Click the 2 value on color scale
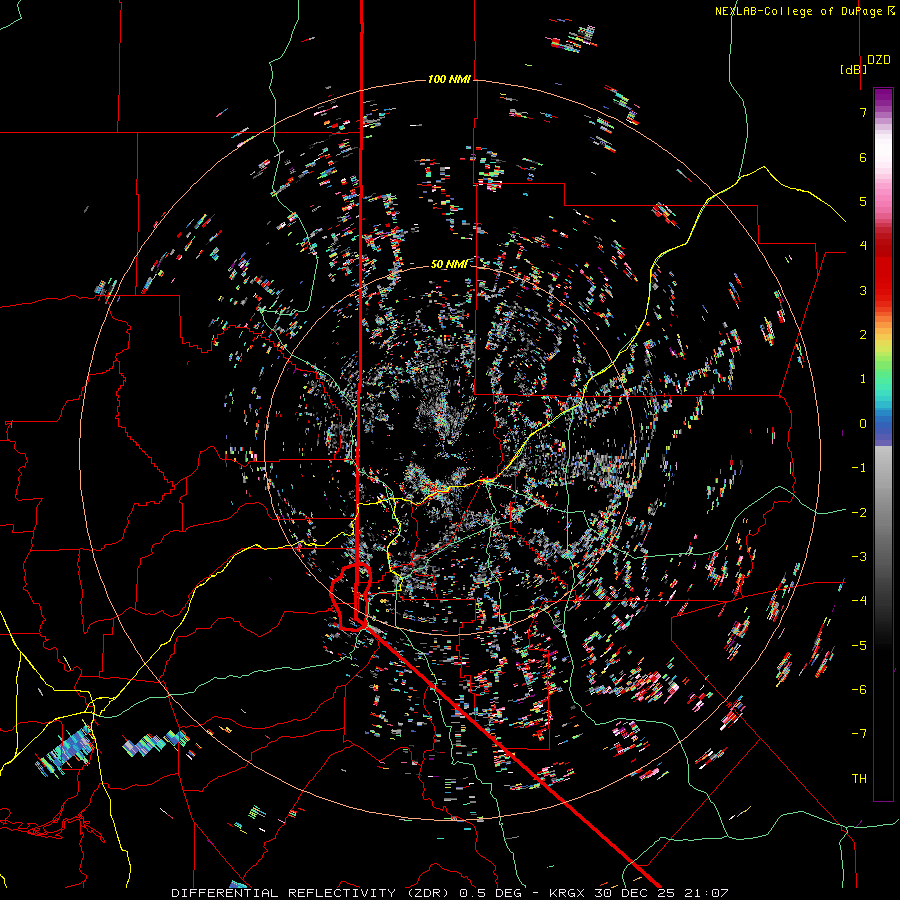Image resolution: width=900 pixels, height=900 pixels. click(863, 335)
